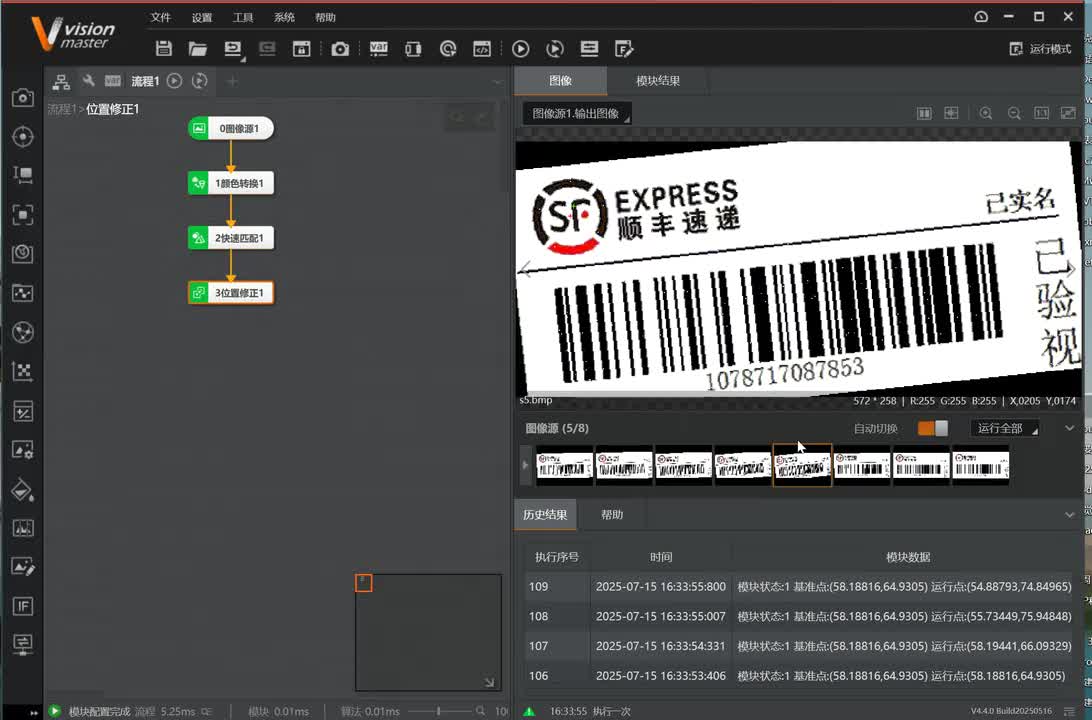
Task: Open the 设置 menu
Action: (201, 17)
